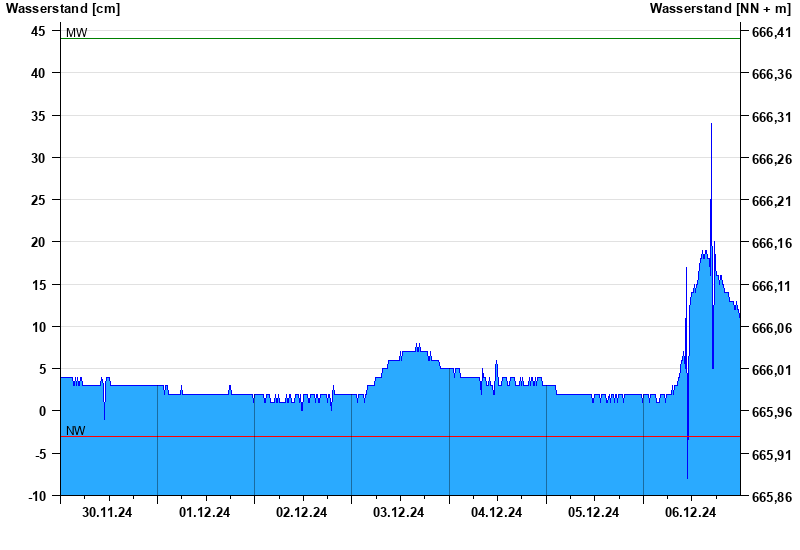Click the lowest dip below the NW line
The width and height of the screenshot is (800, 550).
[x=687, y=477]
